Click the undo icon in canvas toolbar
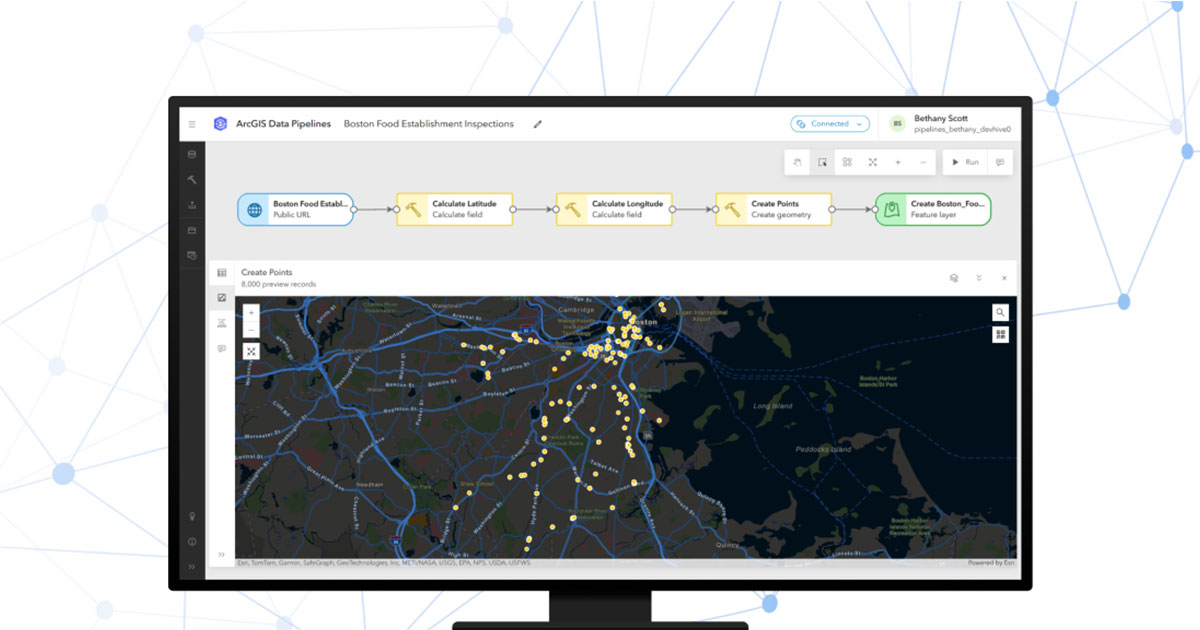The width and height of the screenshot is (1200, 630). pyautogui.click(x=797, y=162)
